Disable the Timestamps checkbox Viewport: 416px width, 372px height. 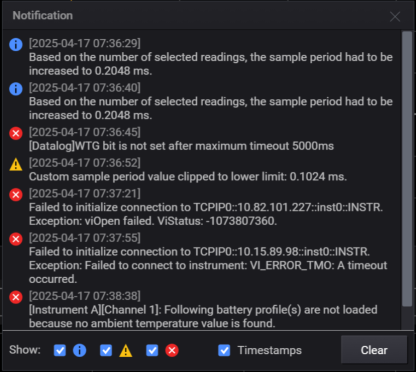(224, 350)
